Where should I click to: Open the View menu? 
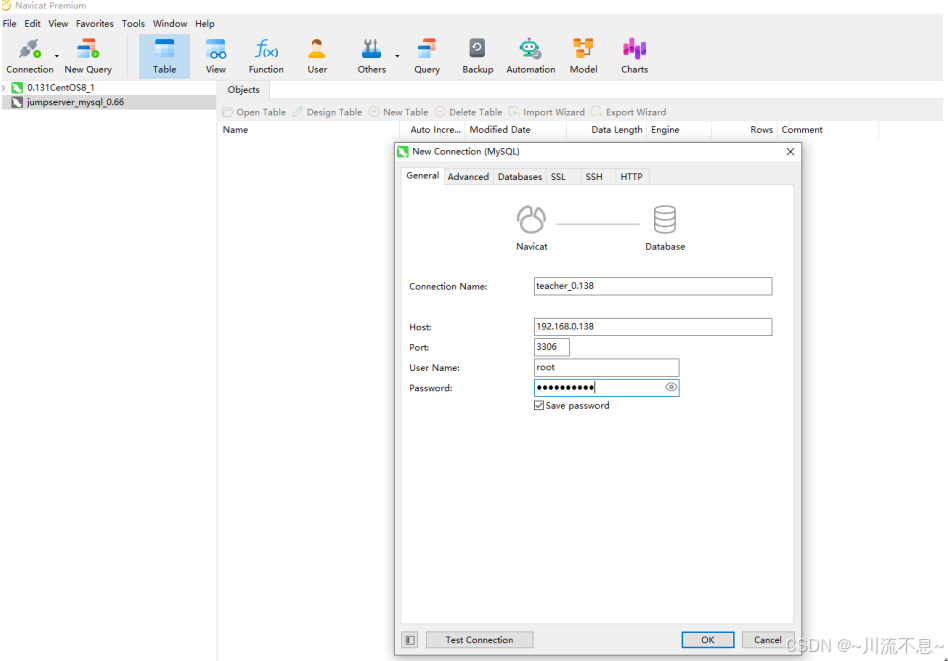coord(58,24)
